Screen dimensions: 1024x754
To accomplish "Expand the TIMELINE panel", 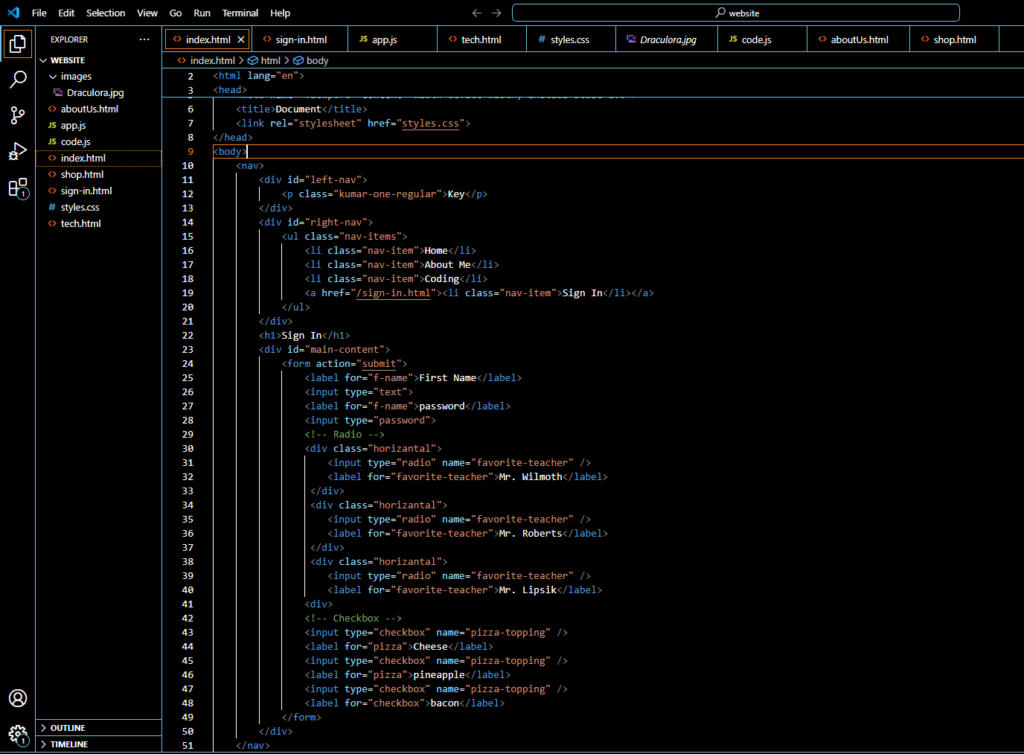I will [x=69, y=744].
